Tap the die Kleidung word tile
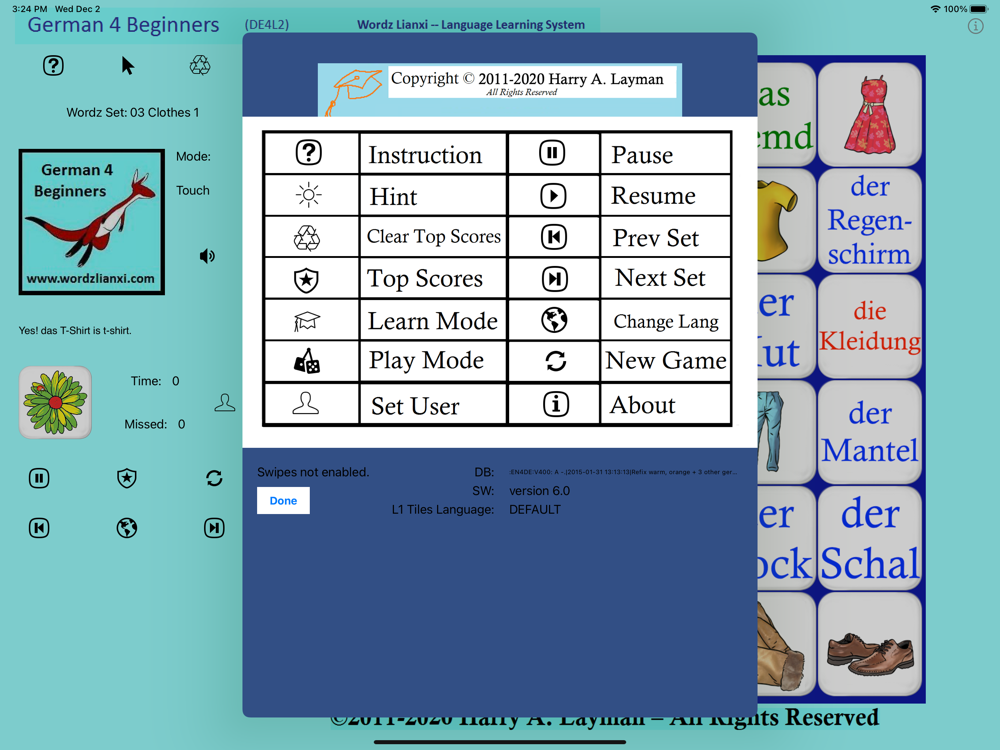Image resolution: width=1000 pixels, height=750 pixels. point(870,326)
